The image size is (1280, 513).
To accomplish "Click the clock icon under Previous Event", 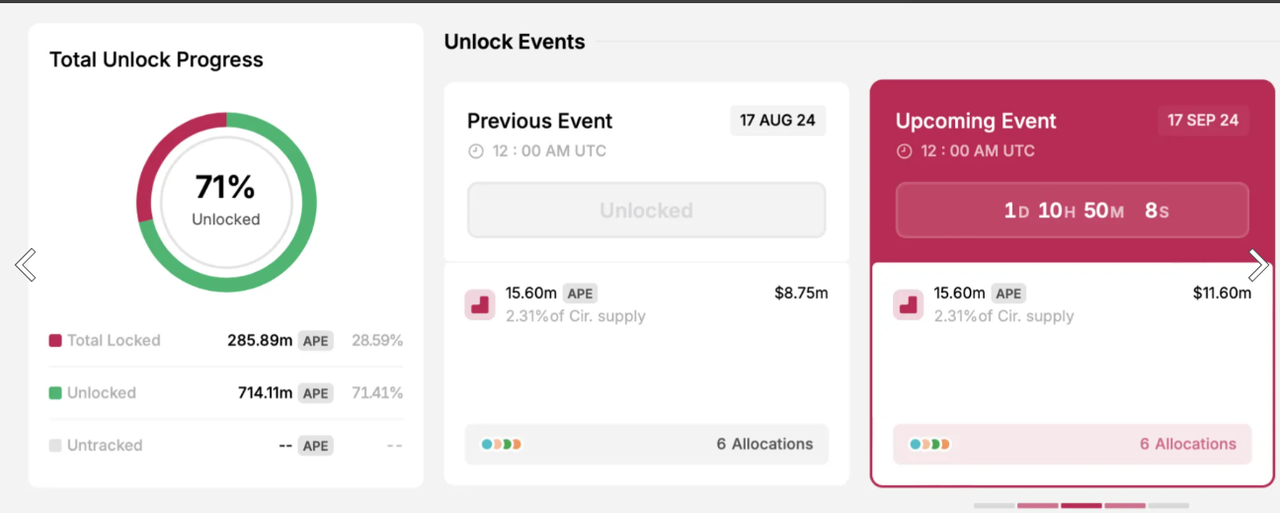I will coord(475,151).
